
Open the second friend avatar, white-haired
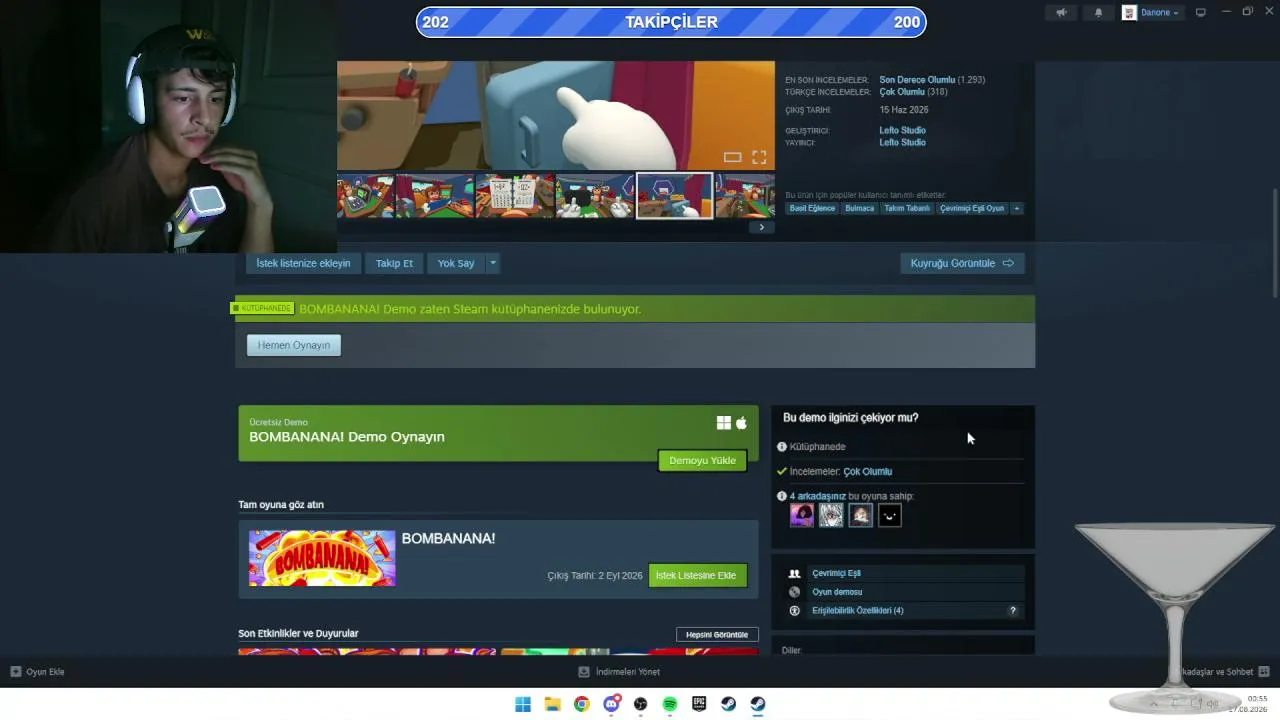(x=831, y=515)
